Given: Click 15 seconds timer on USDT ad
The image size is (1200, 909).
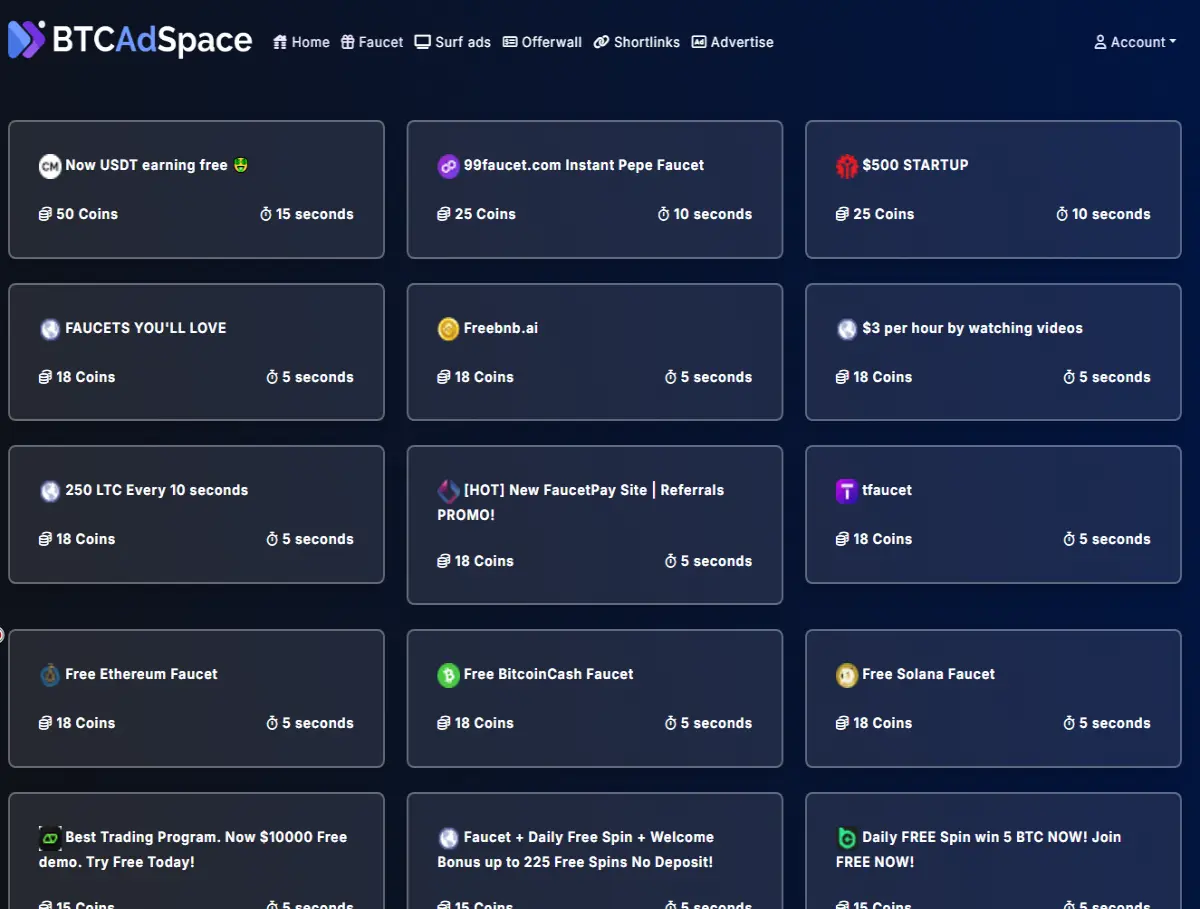Looking at the screenshot, I should 306,214.
